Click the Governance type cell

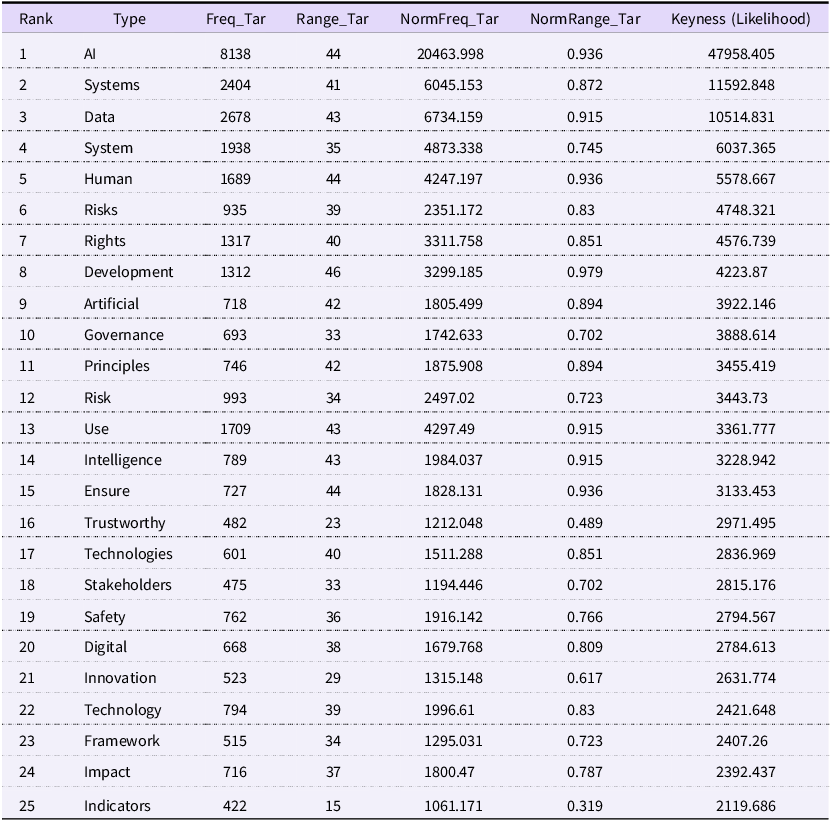tap(124, 335)
